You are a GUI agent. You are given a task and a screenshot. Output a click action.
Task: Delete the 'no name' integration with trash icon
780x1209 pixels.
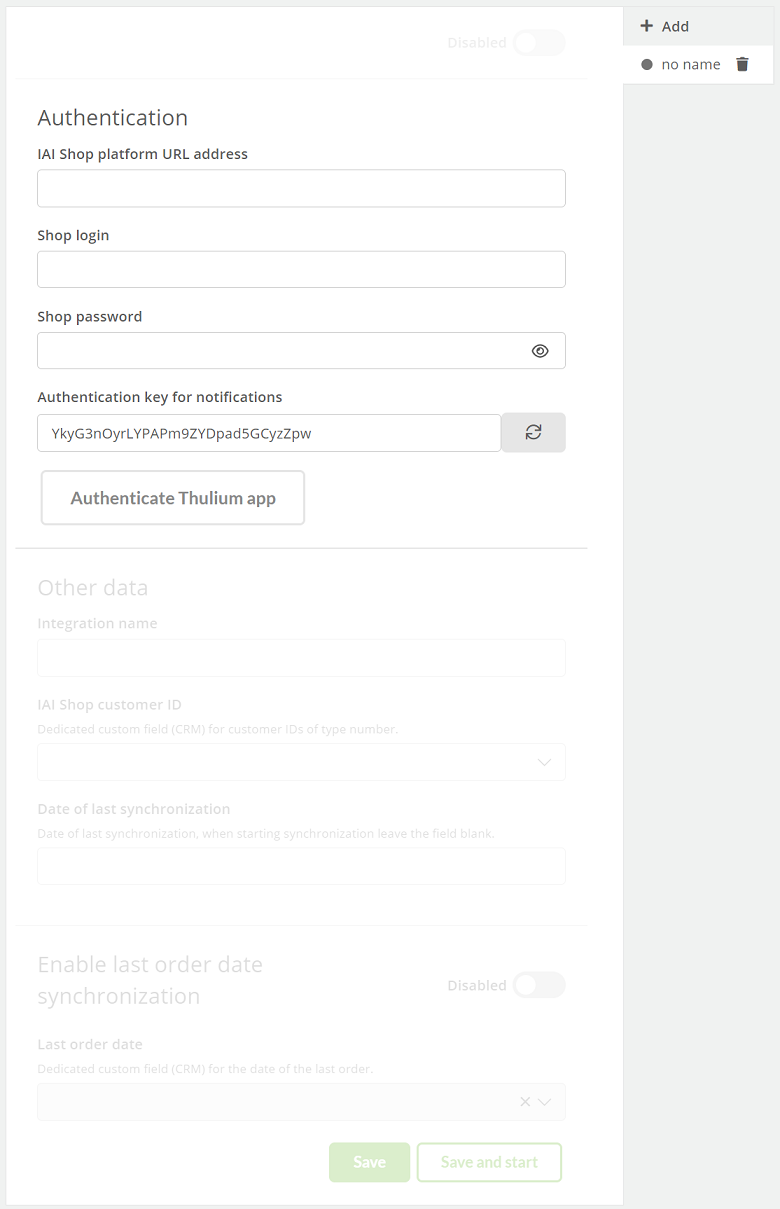click(742, 64)
